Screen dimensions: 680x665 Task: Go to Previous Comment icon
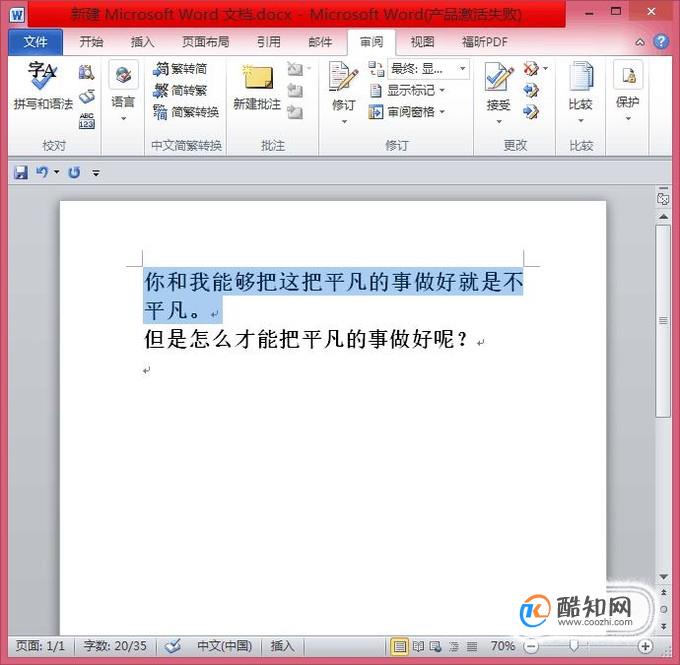coord(295,90)
